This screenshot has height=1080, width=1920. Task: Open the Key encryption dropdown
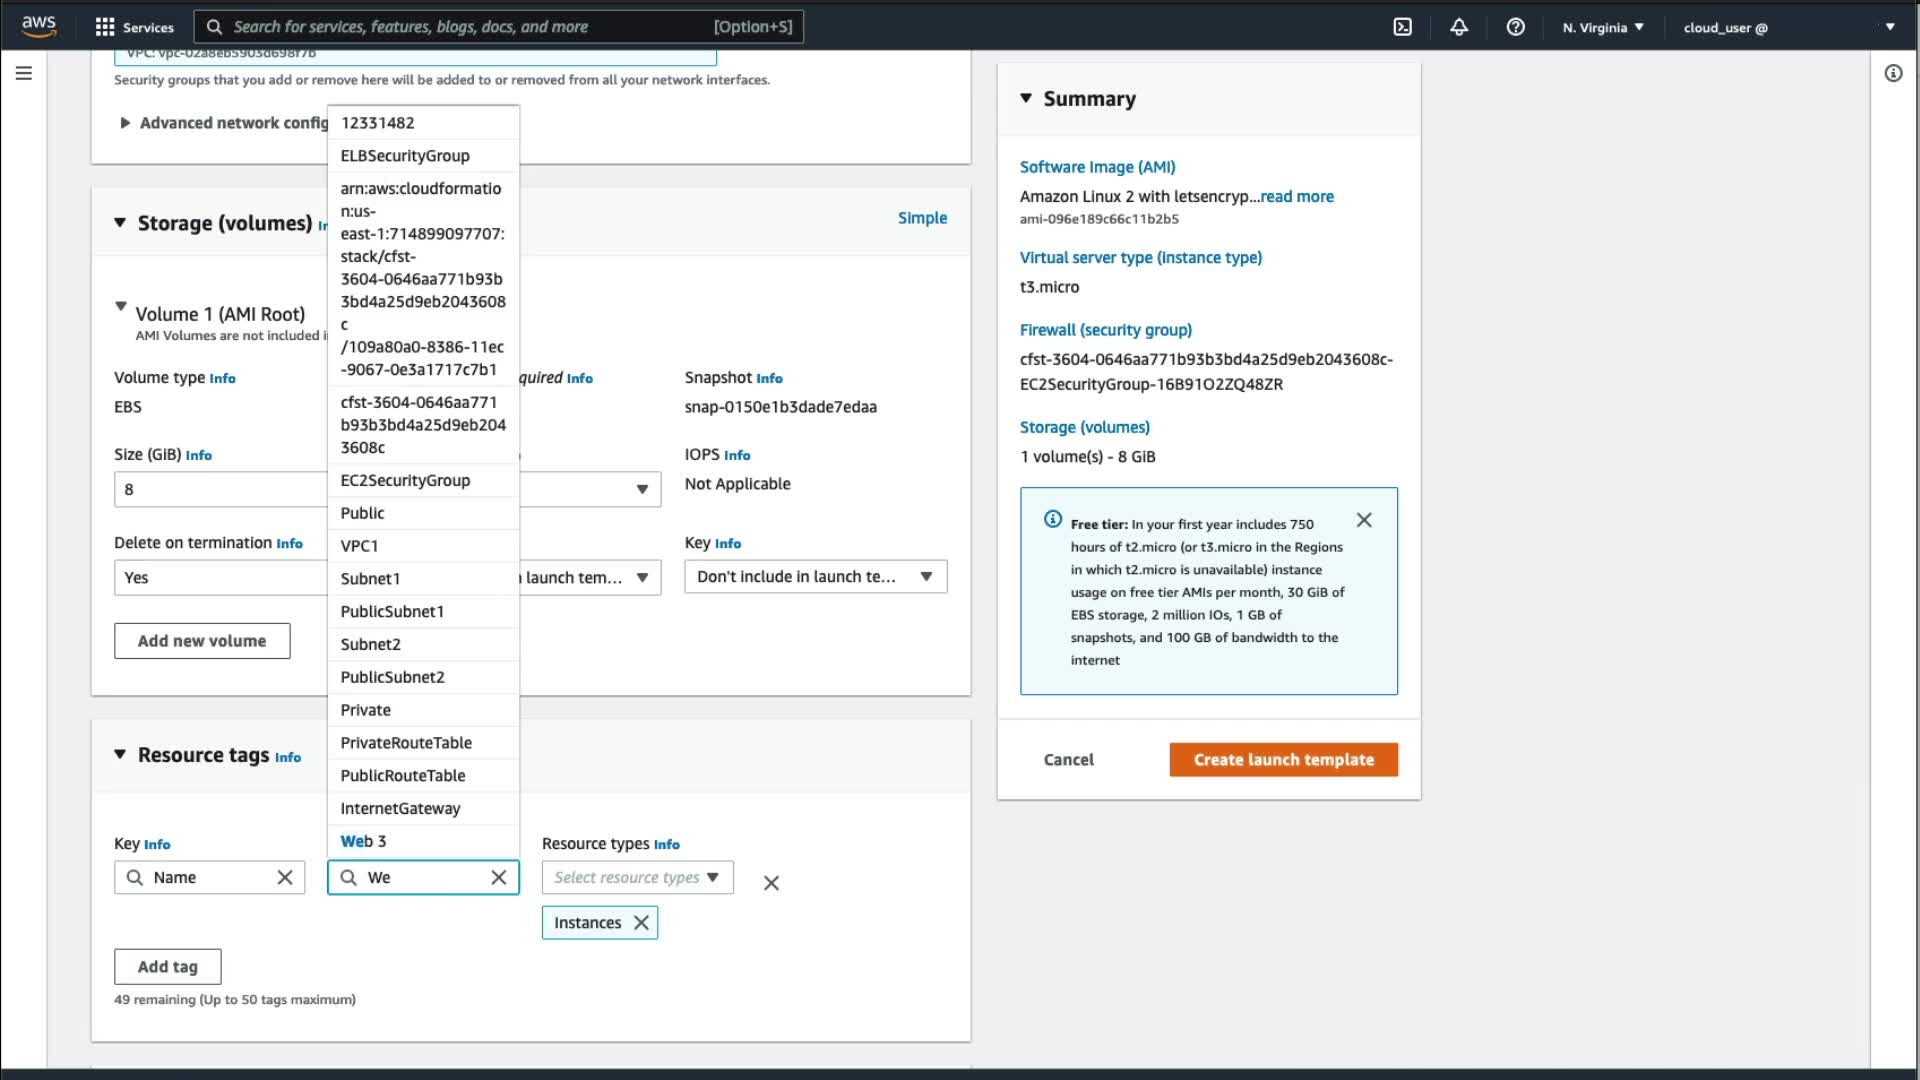click(x=815, y=577)
